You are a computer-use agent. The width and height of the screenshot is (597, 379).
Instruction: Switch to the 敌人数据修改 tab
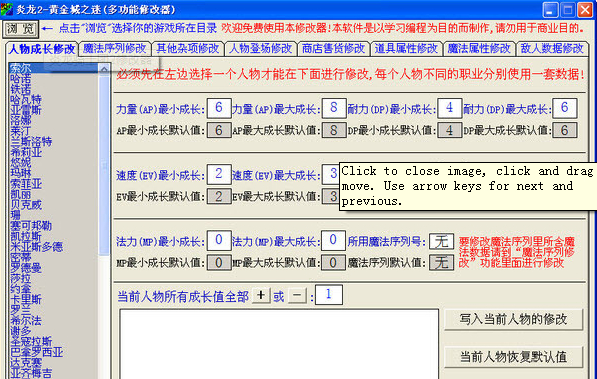[x=552, y=49]
